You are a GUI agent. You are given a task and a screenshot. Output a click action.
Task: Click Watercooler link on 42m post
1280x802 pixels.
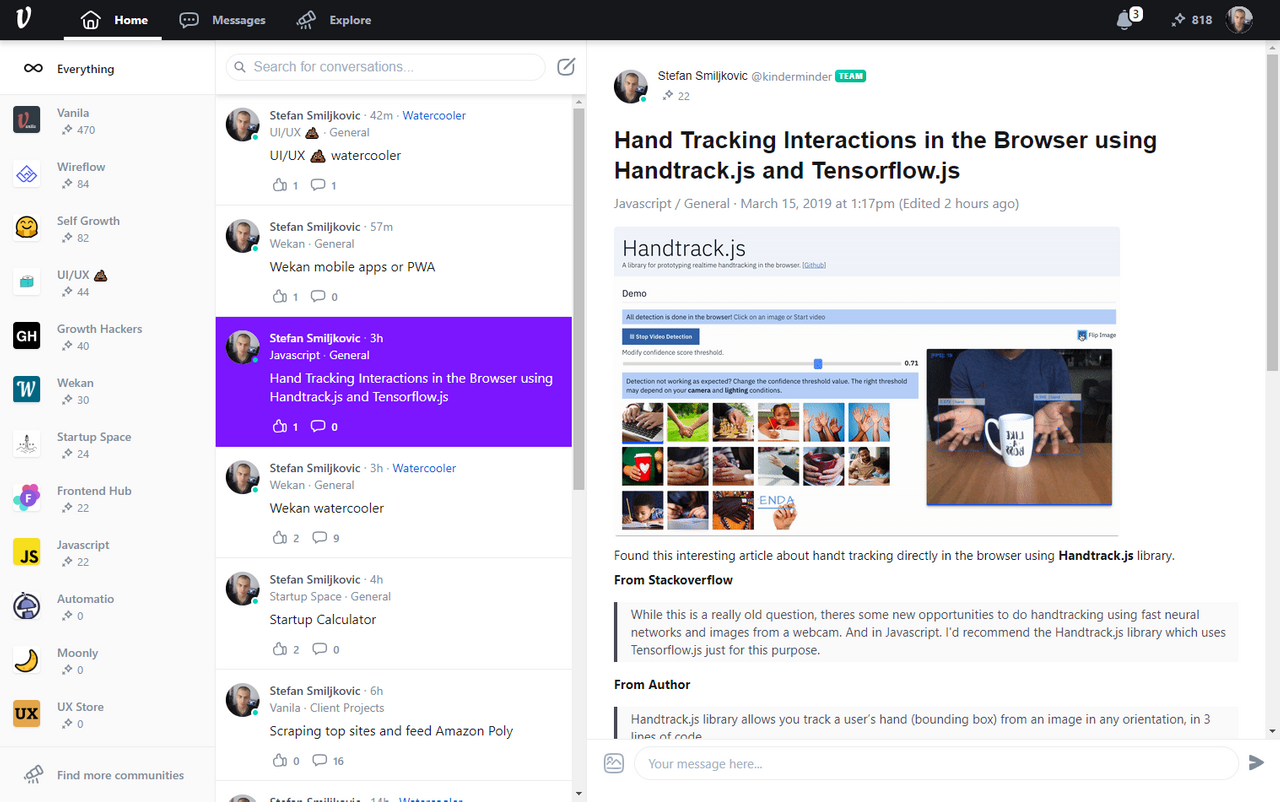click(x=434, y=116)
